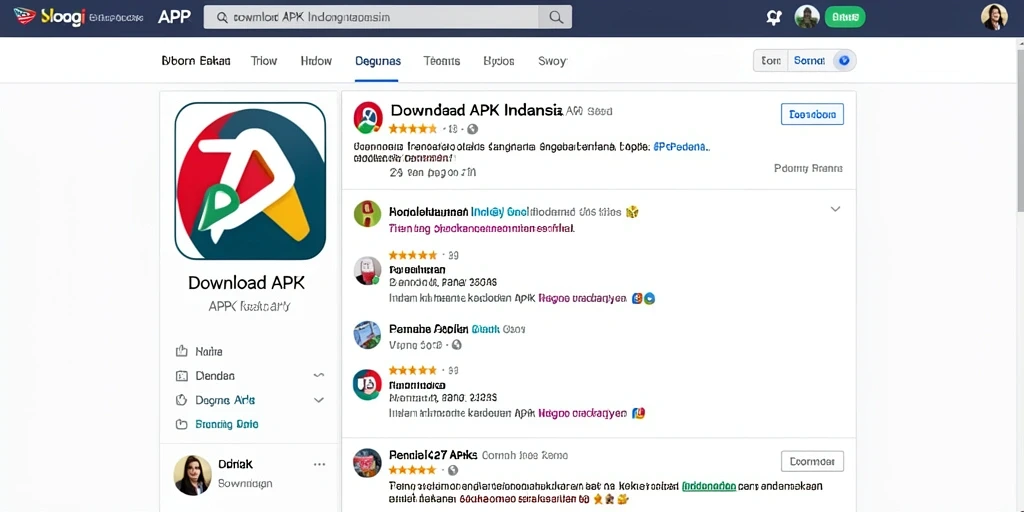Screen dimensions: 1024x512
Task: Open the notification icon in header
Action: [774, 18]
